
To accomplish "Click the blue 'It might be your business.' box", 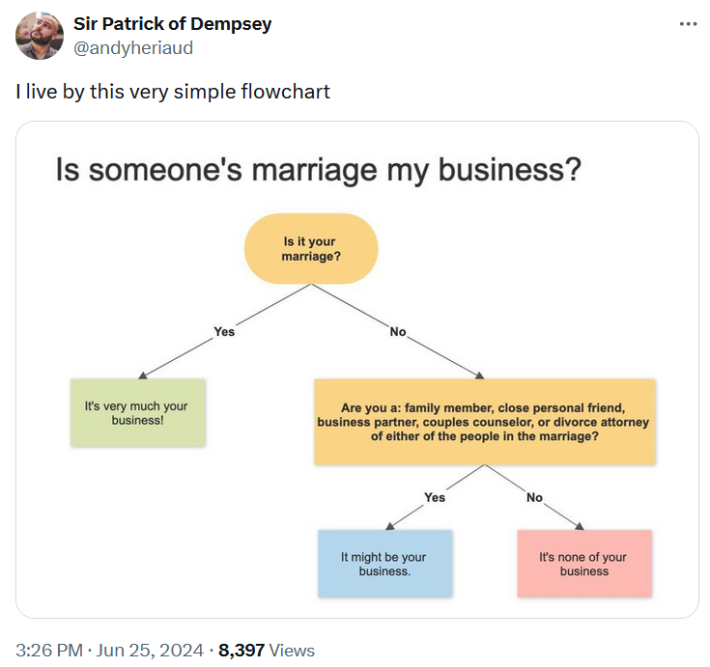I will coord(384,564).
